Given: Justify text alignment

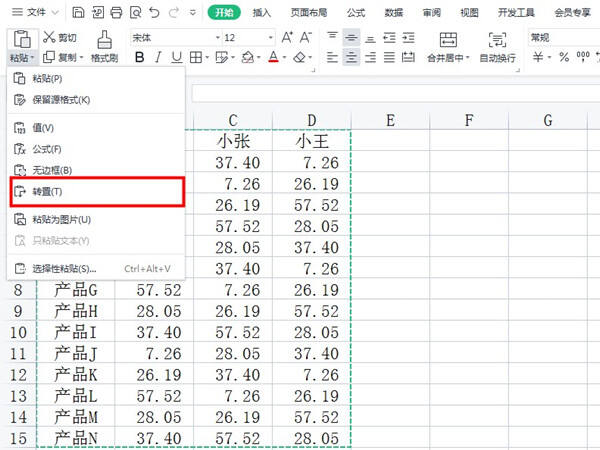Looking at the screenshot, I should (389, 58).
